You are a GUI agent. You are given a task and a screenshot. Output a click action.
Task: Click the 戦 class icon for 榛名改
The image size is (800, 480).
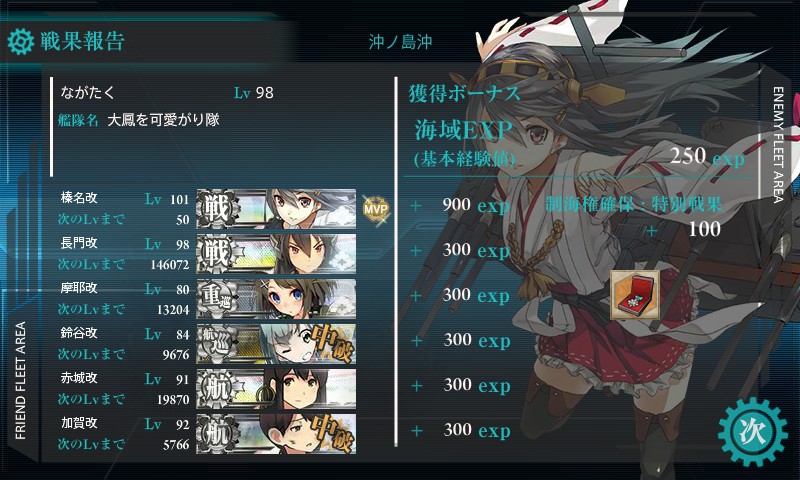217,209
